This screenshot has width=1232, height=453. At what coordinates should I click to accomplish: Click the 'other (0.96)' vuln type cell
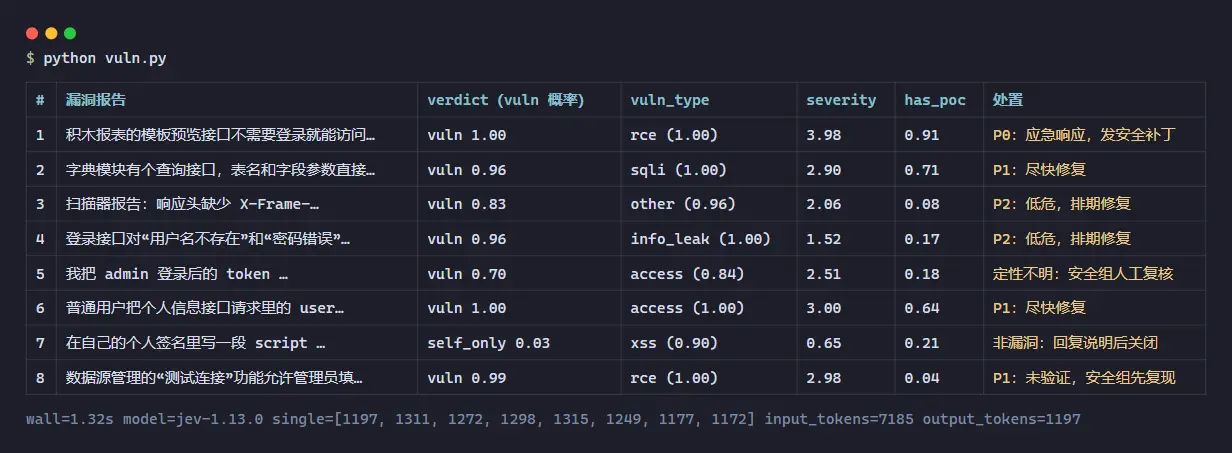pos(683,204)
